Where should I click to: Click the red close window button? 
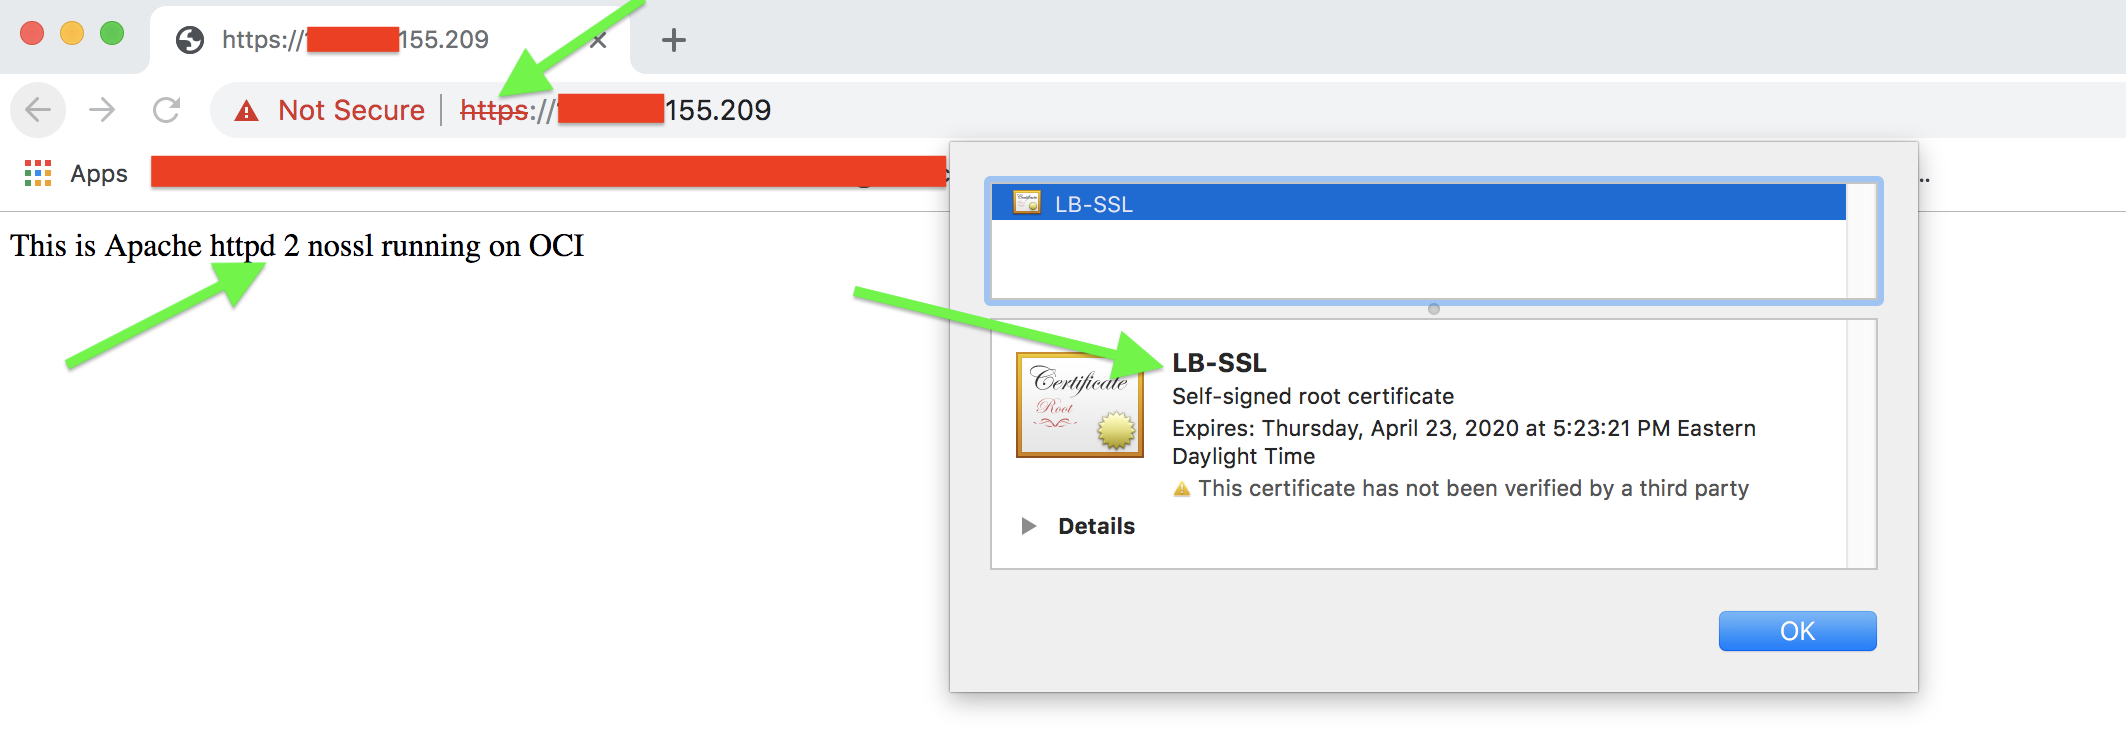pos(32,33)
